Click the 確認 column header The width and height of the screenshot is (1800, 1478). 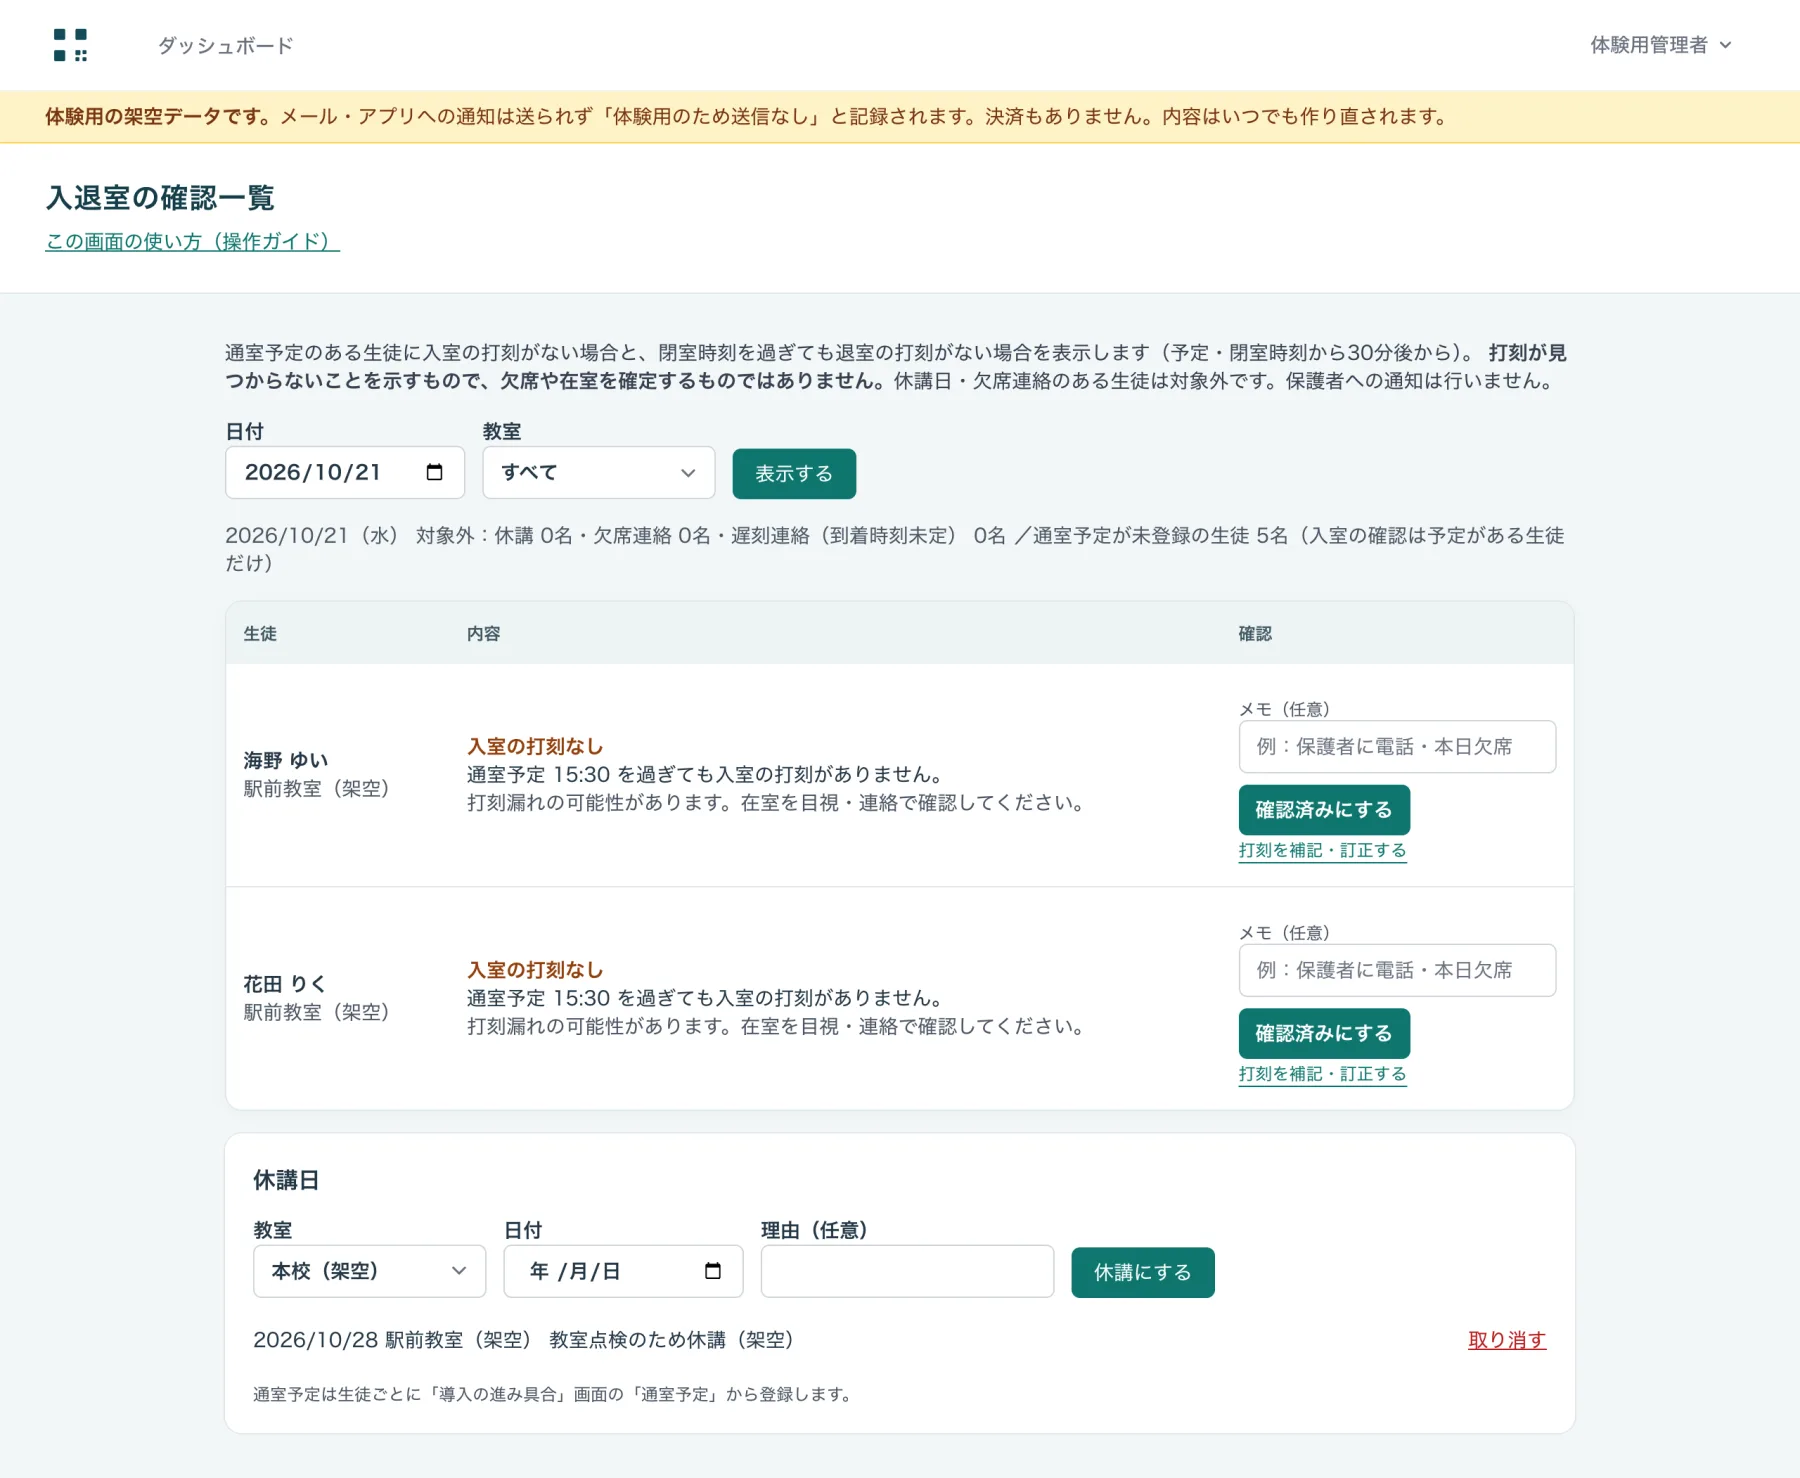coord(1255,634)
